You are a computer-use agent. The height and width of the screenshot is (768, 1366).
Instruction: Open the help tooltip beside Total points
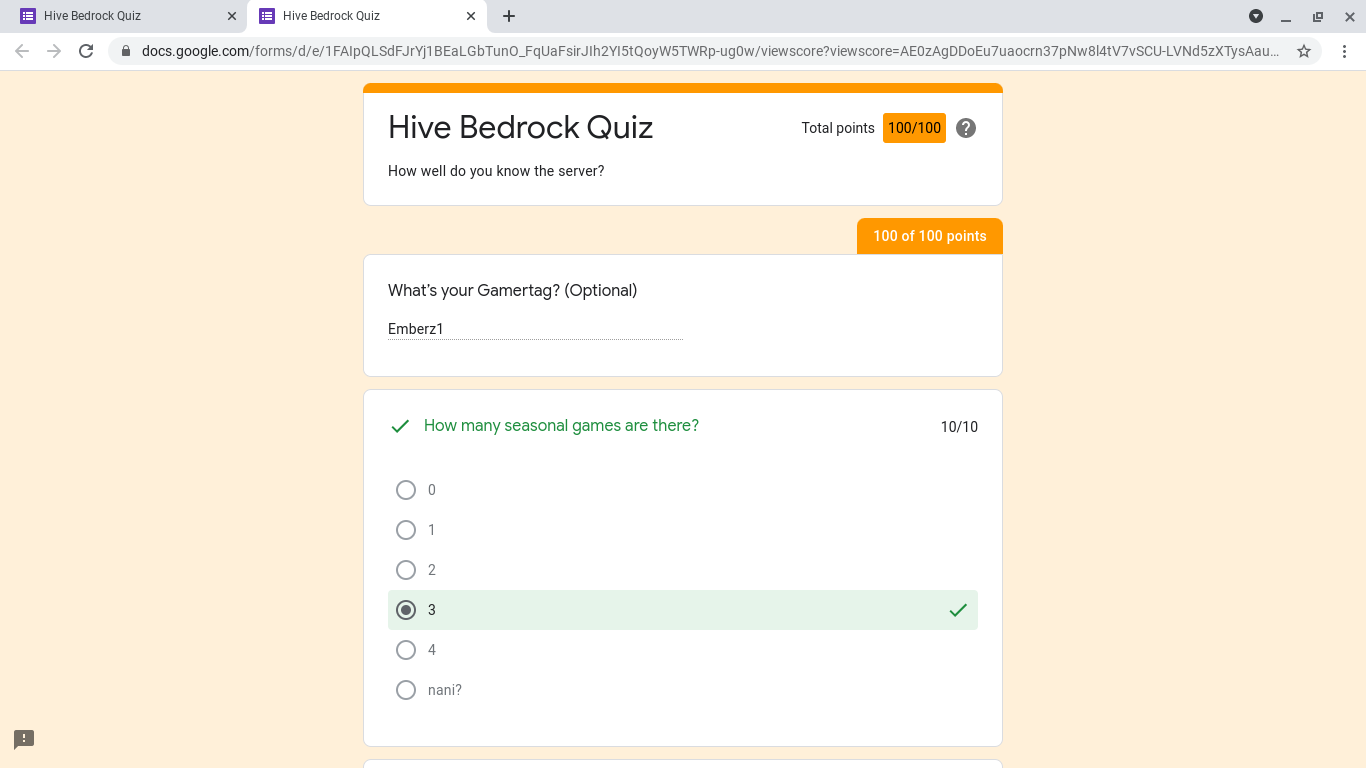pos(965,128)
